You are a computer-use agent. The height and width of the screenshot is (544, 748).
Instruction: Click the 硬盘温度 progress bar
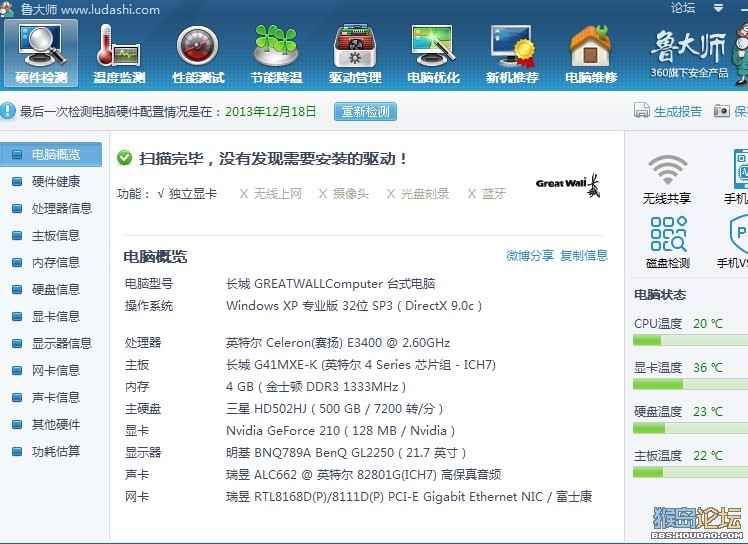pyautogui.click(x=690, y=428)
